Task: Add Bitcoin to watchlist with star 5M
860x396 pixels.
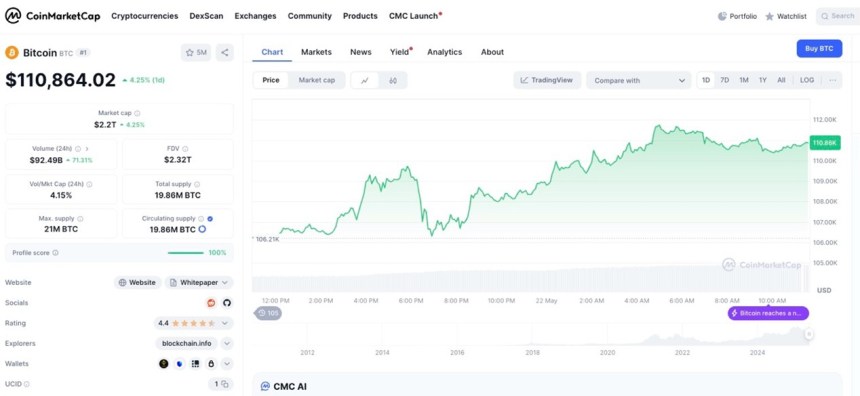Action: point(196,53)
